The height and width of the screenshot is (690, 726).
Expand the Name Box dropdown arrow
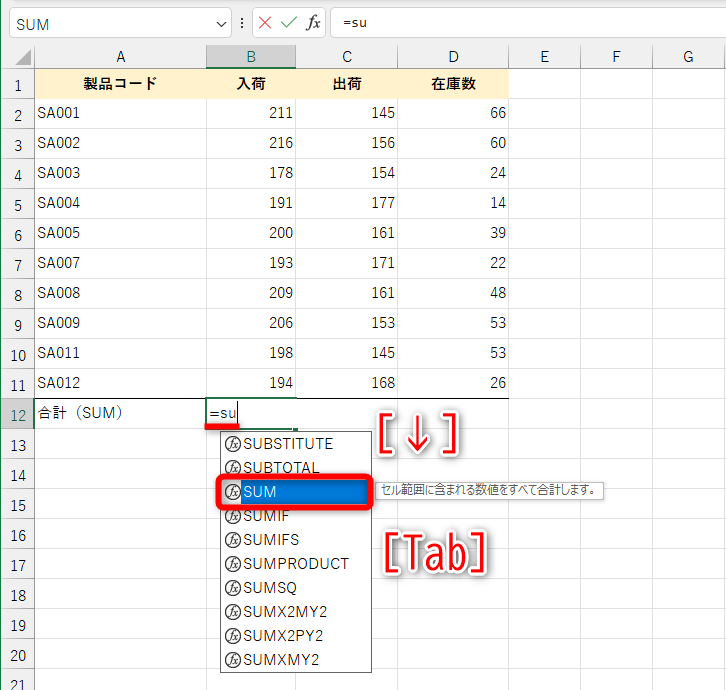coord(221,24)
